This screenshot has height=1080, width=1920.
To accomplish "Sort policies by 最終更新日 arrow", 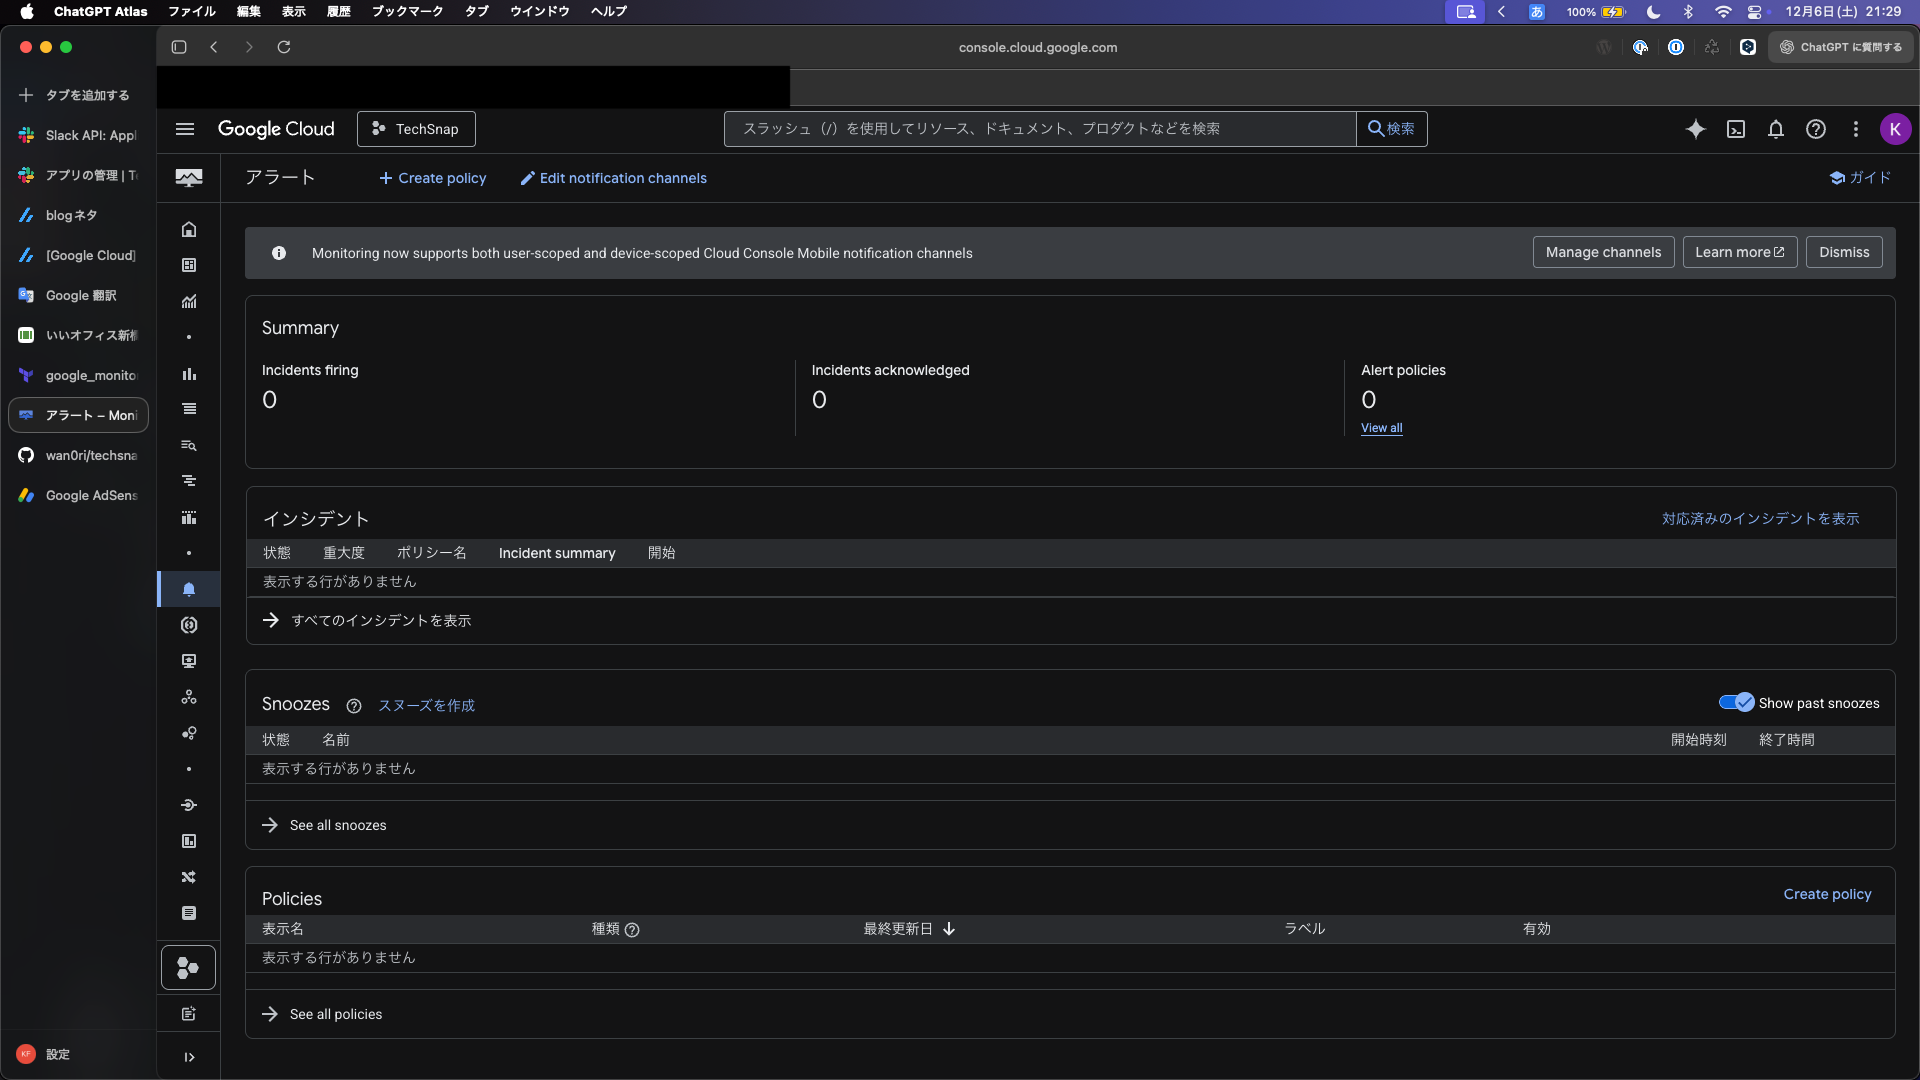I will (949, 929).
